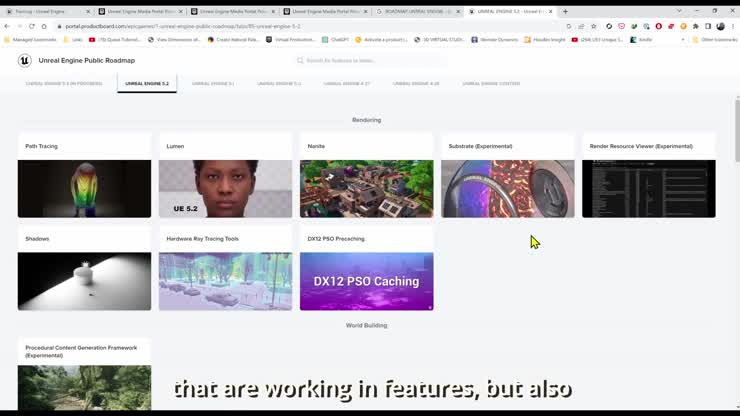Open the Kindle bookmark
740x416 pixels.
(x=641, y=40)
